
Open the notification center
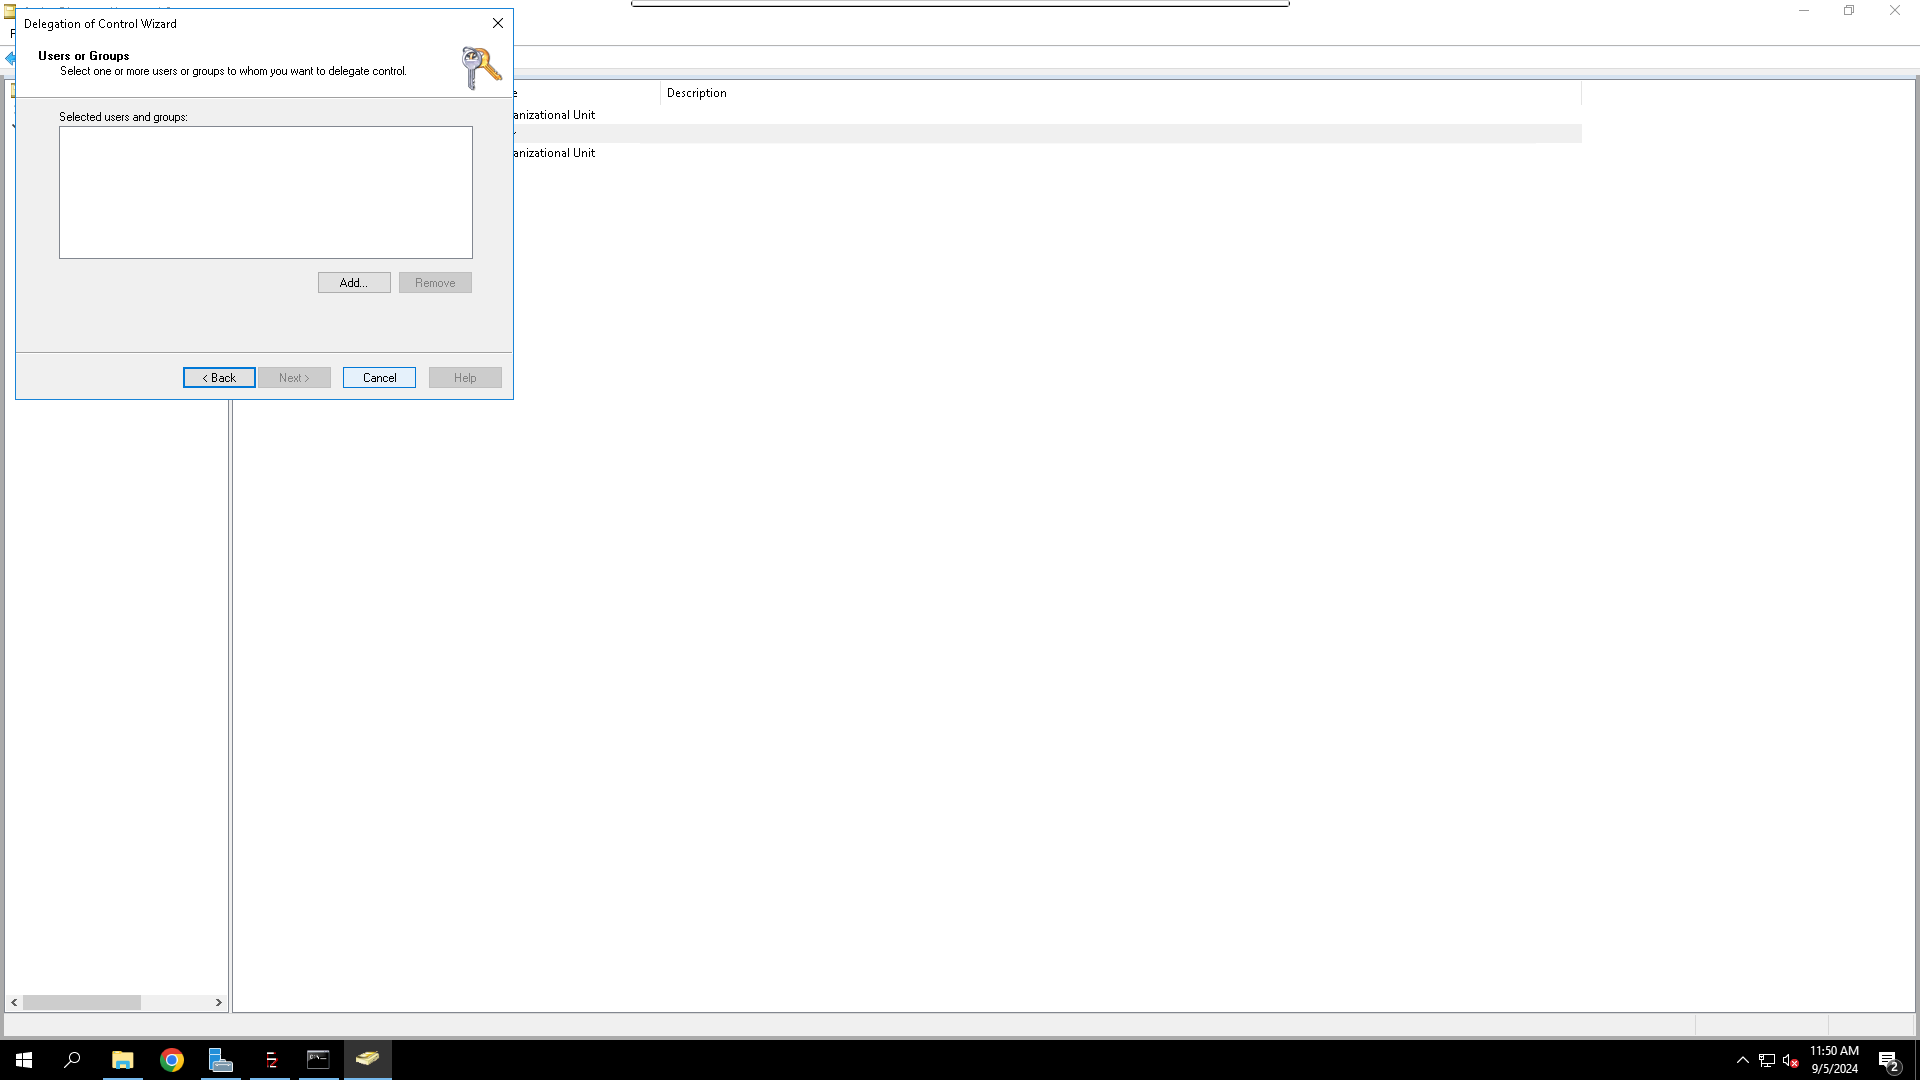(1888, 1060)
